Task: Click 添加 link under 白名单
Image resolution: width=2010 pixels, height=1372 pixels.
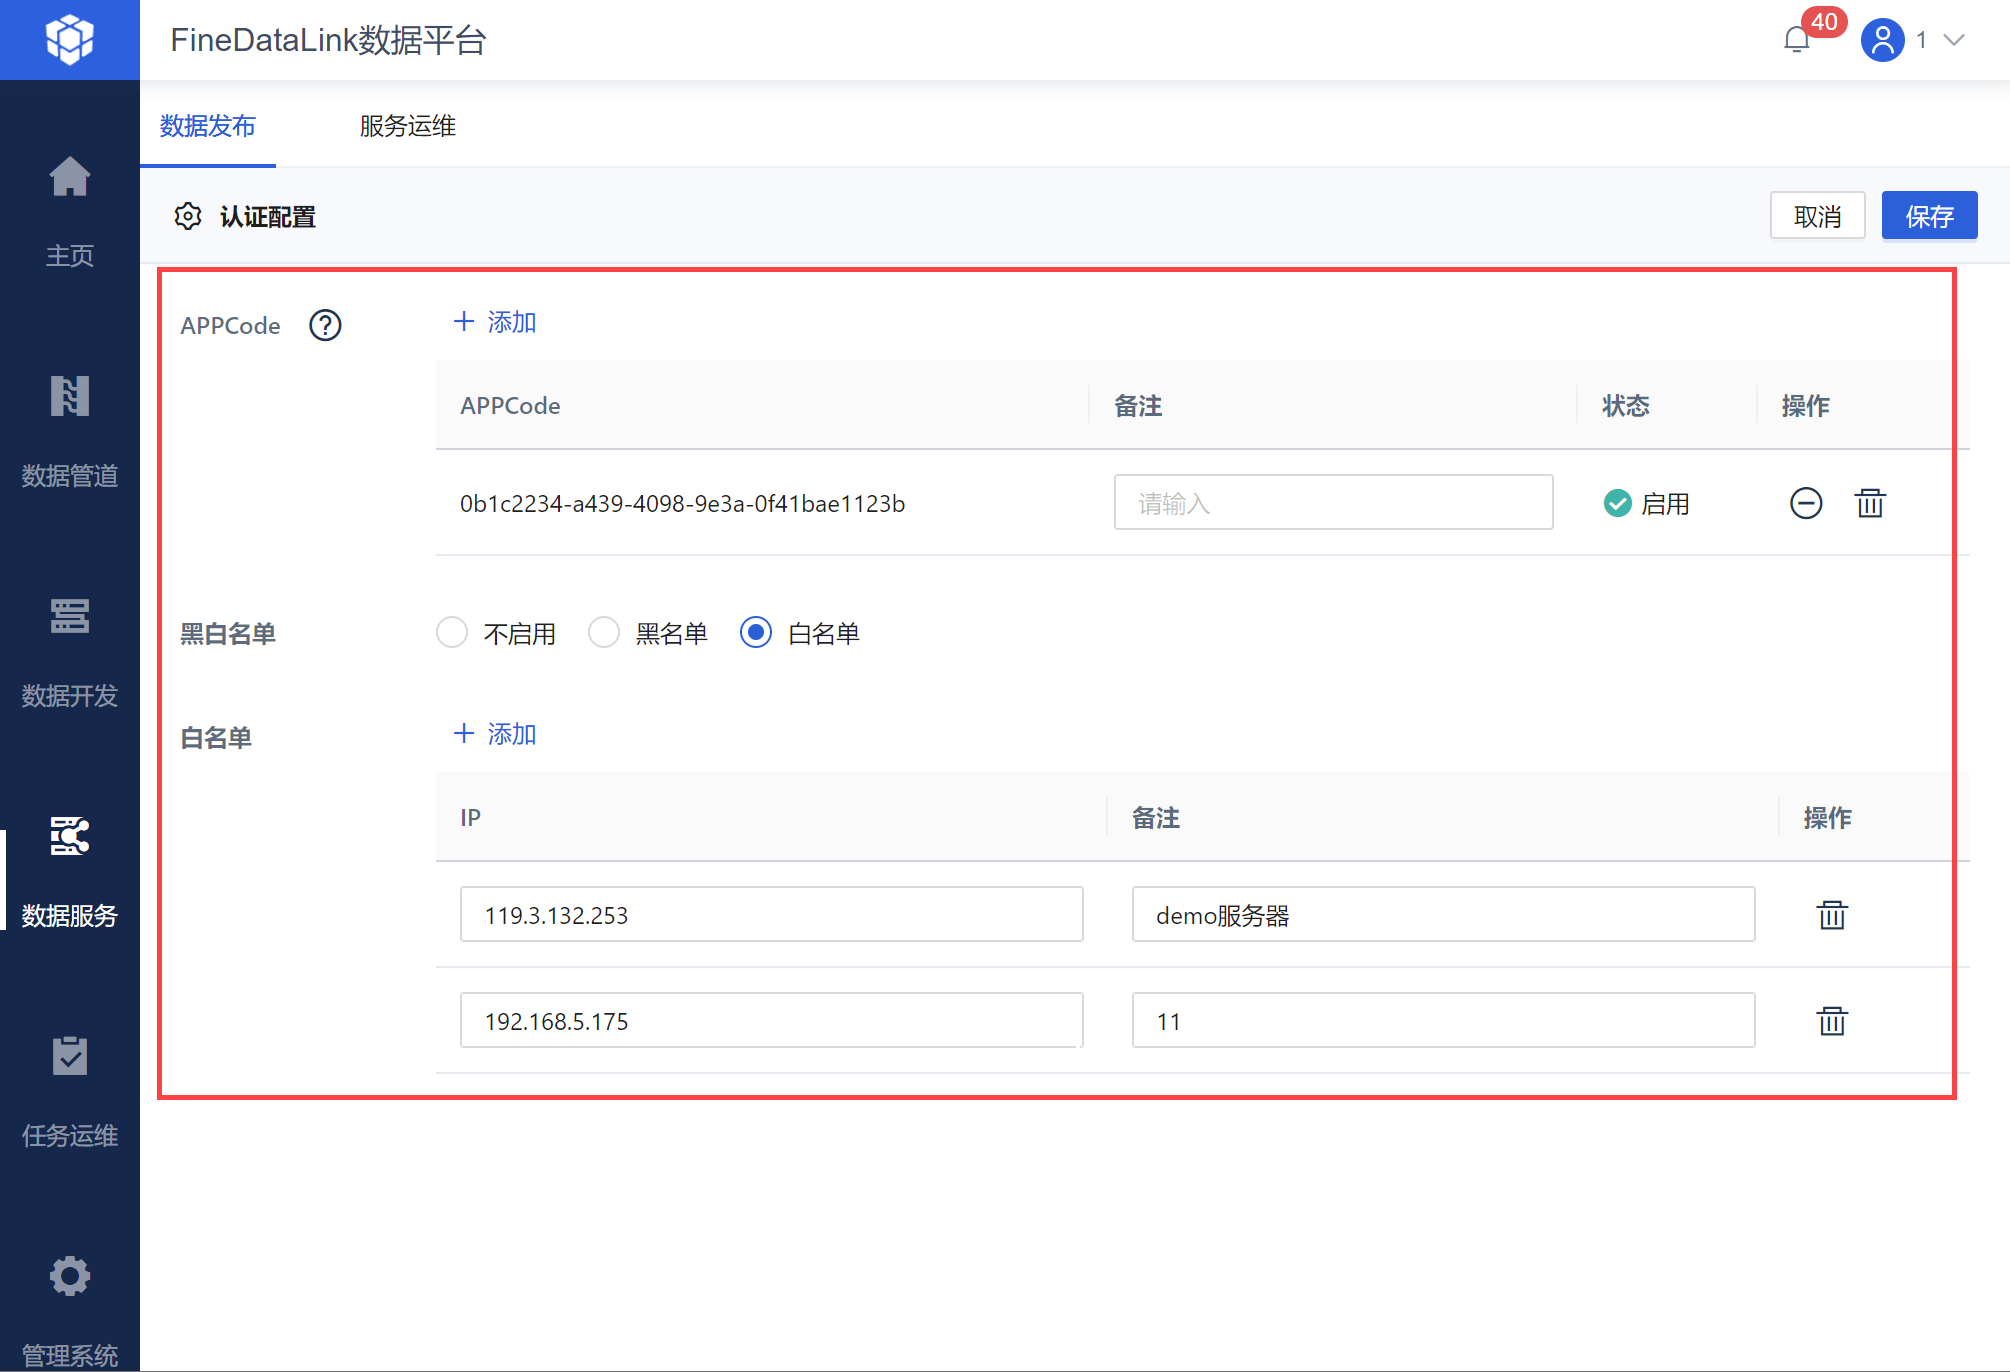Action: pos(496,734)
